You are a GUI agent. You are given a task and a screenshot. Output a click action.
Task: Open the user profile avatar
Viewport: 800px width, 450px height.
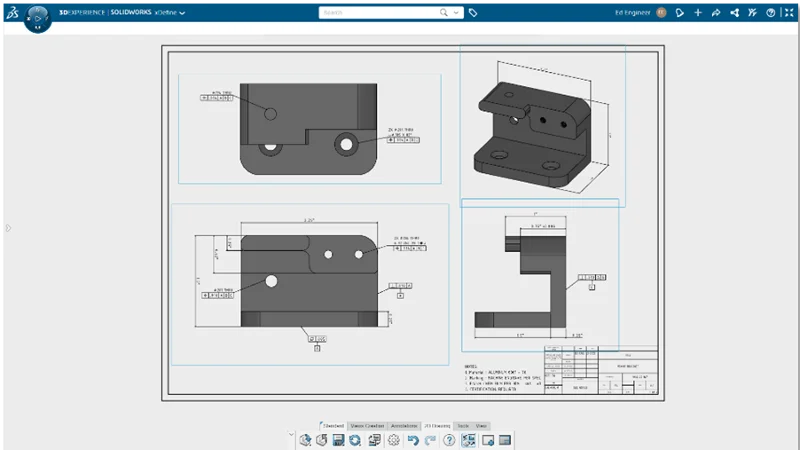(x=660, y=13)
